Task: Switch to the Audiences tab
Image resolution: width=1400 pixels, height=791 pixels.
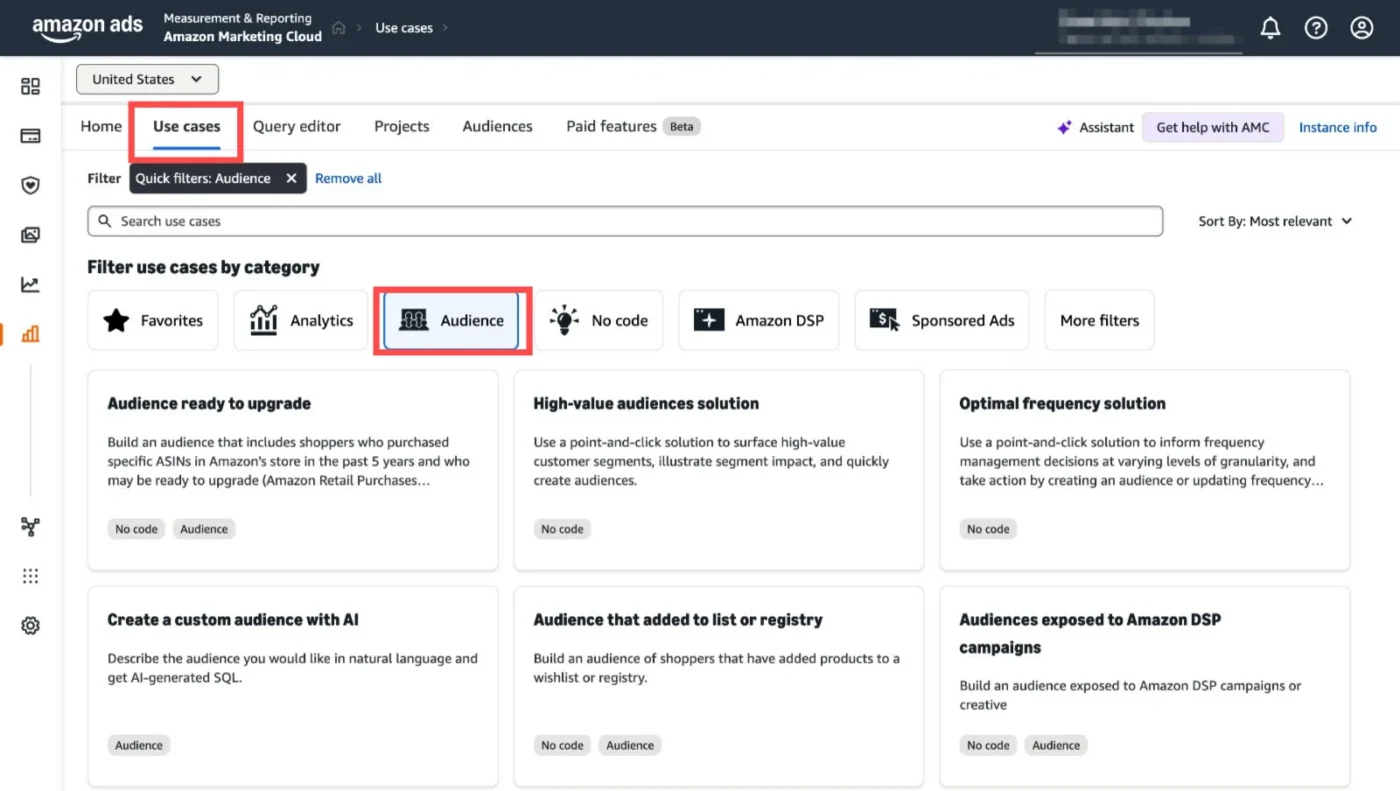Action: click(497, 127)
